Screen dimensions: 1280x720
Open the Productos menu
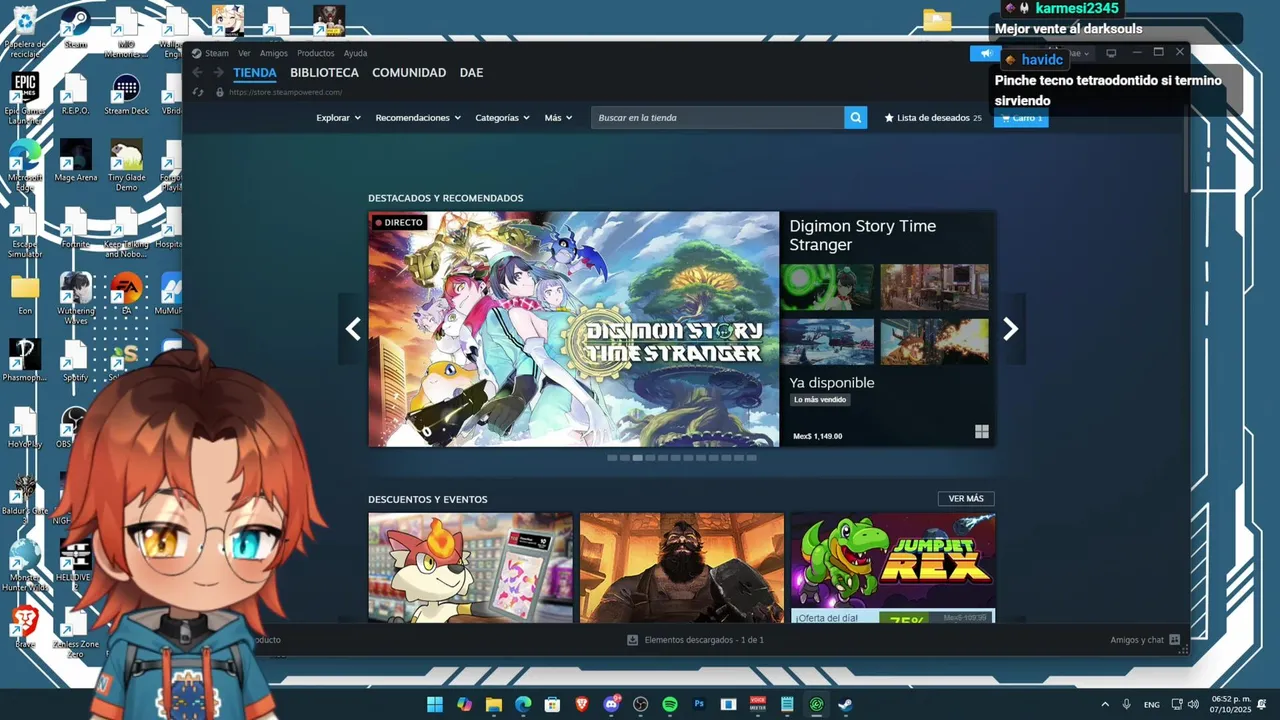tap(316, 53)
